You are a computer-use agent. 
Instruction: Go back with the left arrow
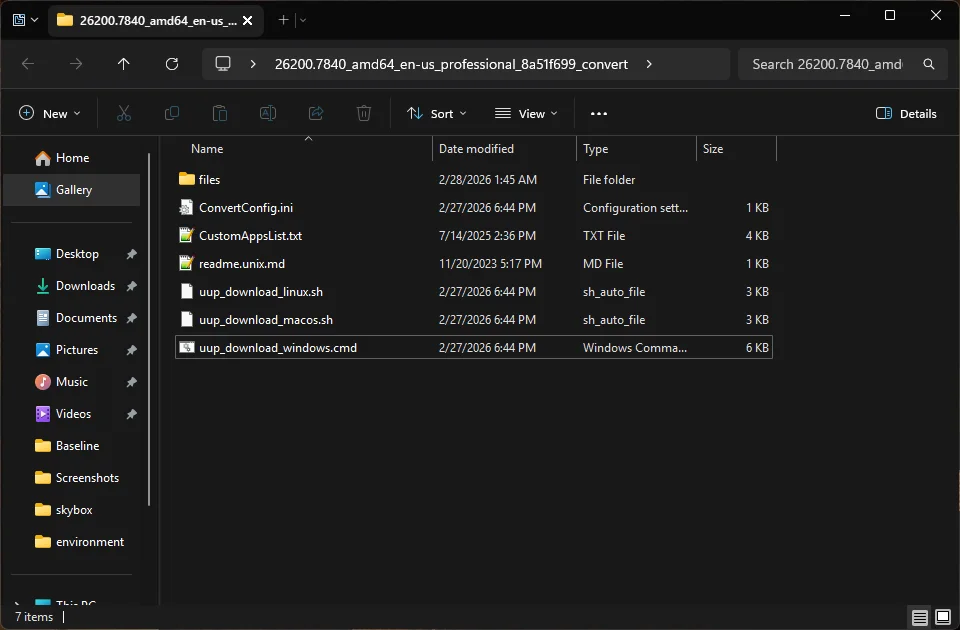point(28,64)
